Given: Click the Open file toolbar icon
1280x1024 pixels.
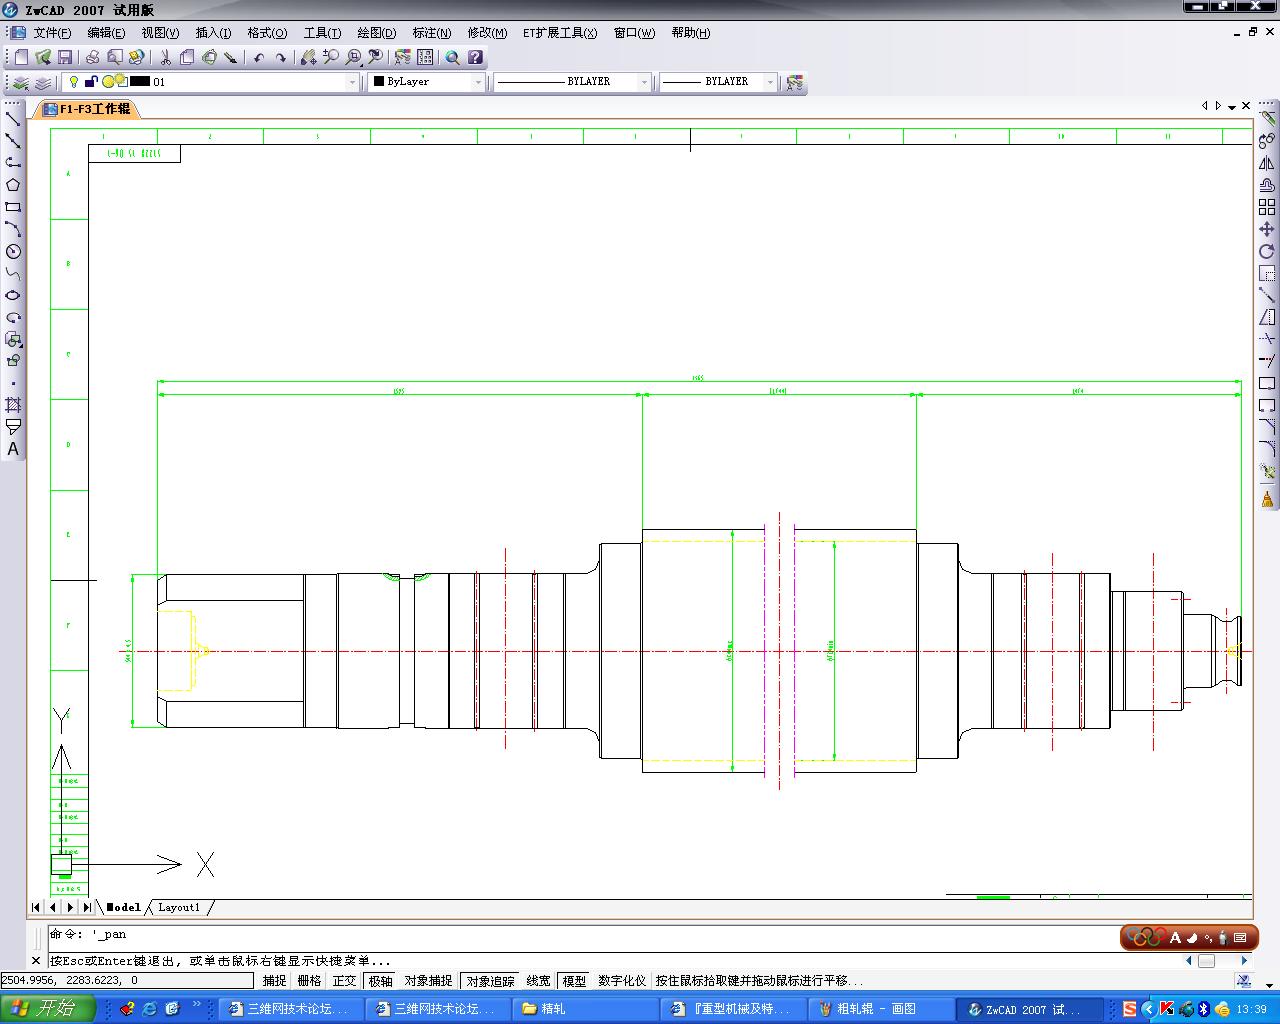Looking at the screenshot, I should tap(43, 57).
